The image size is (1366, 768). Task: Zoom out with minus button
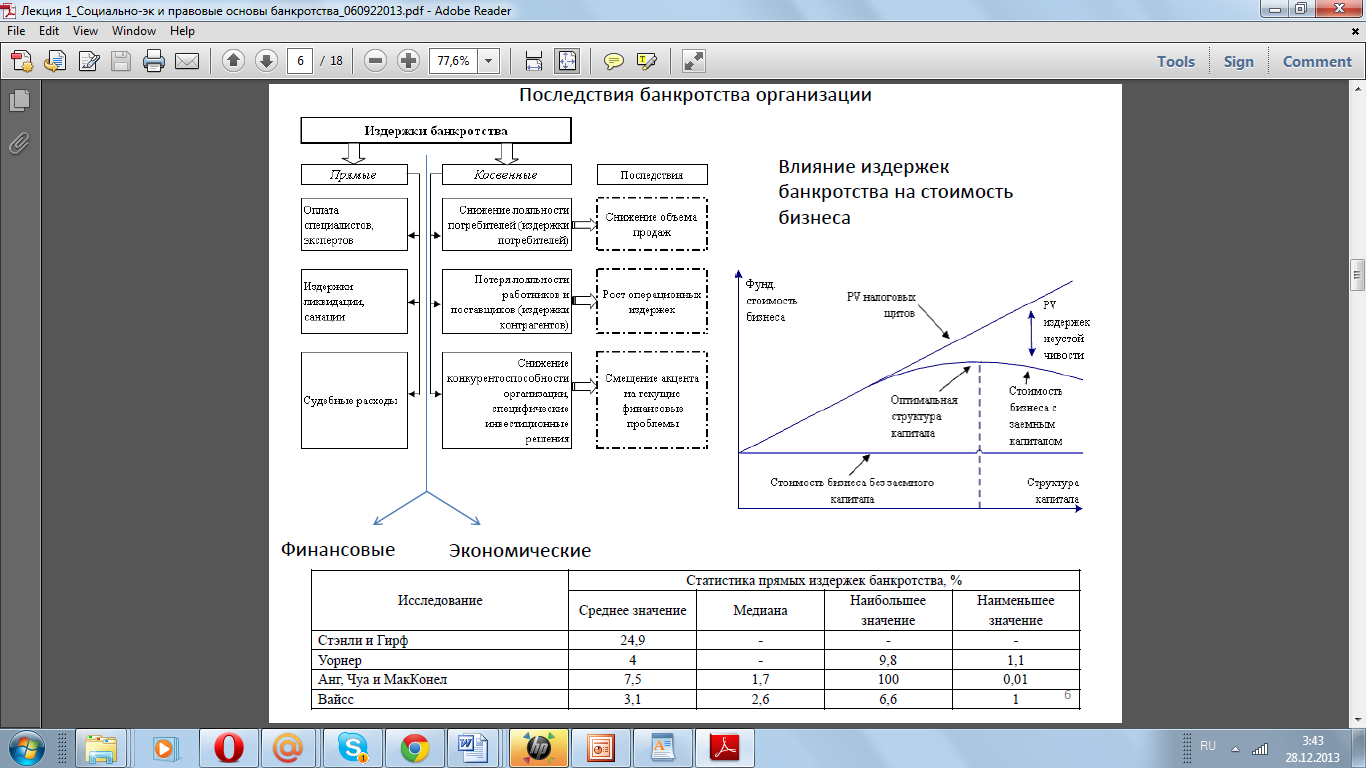[x=376, y=61]
